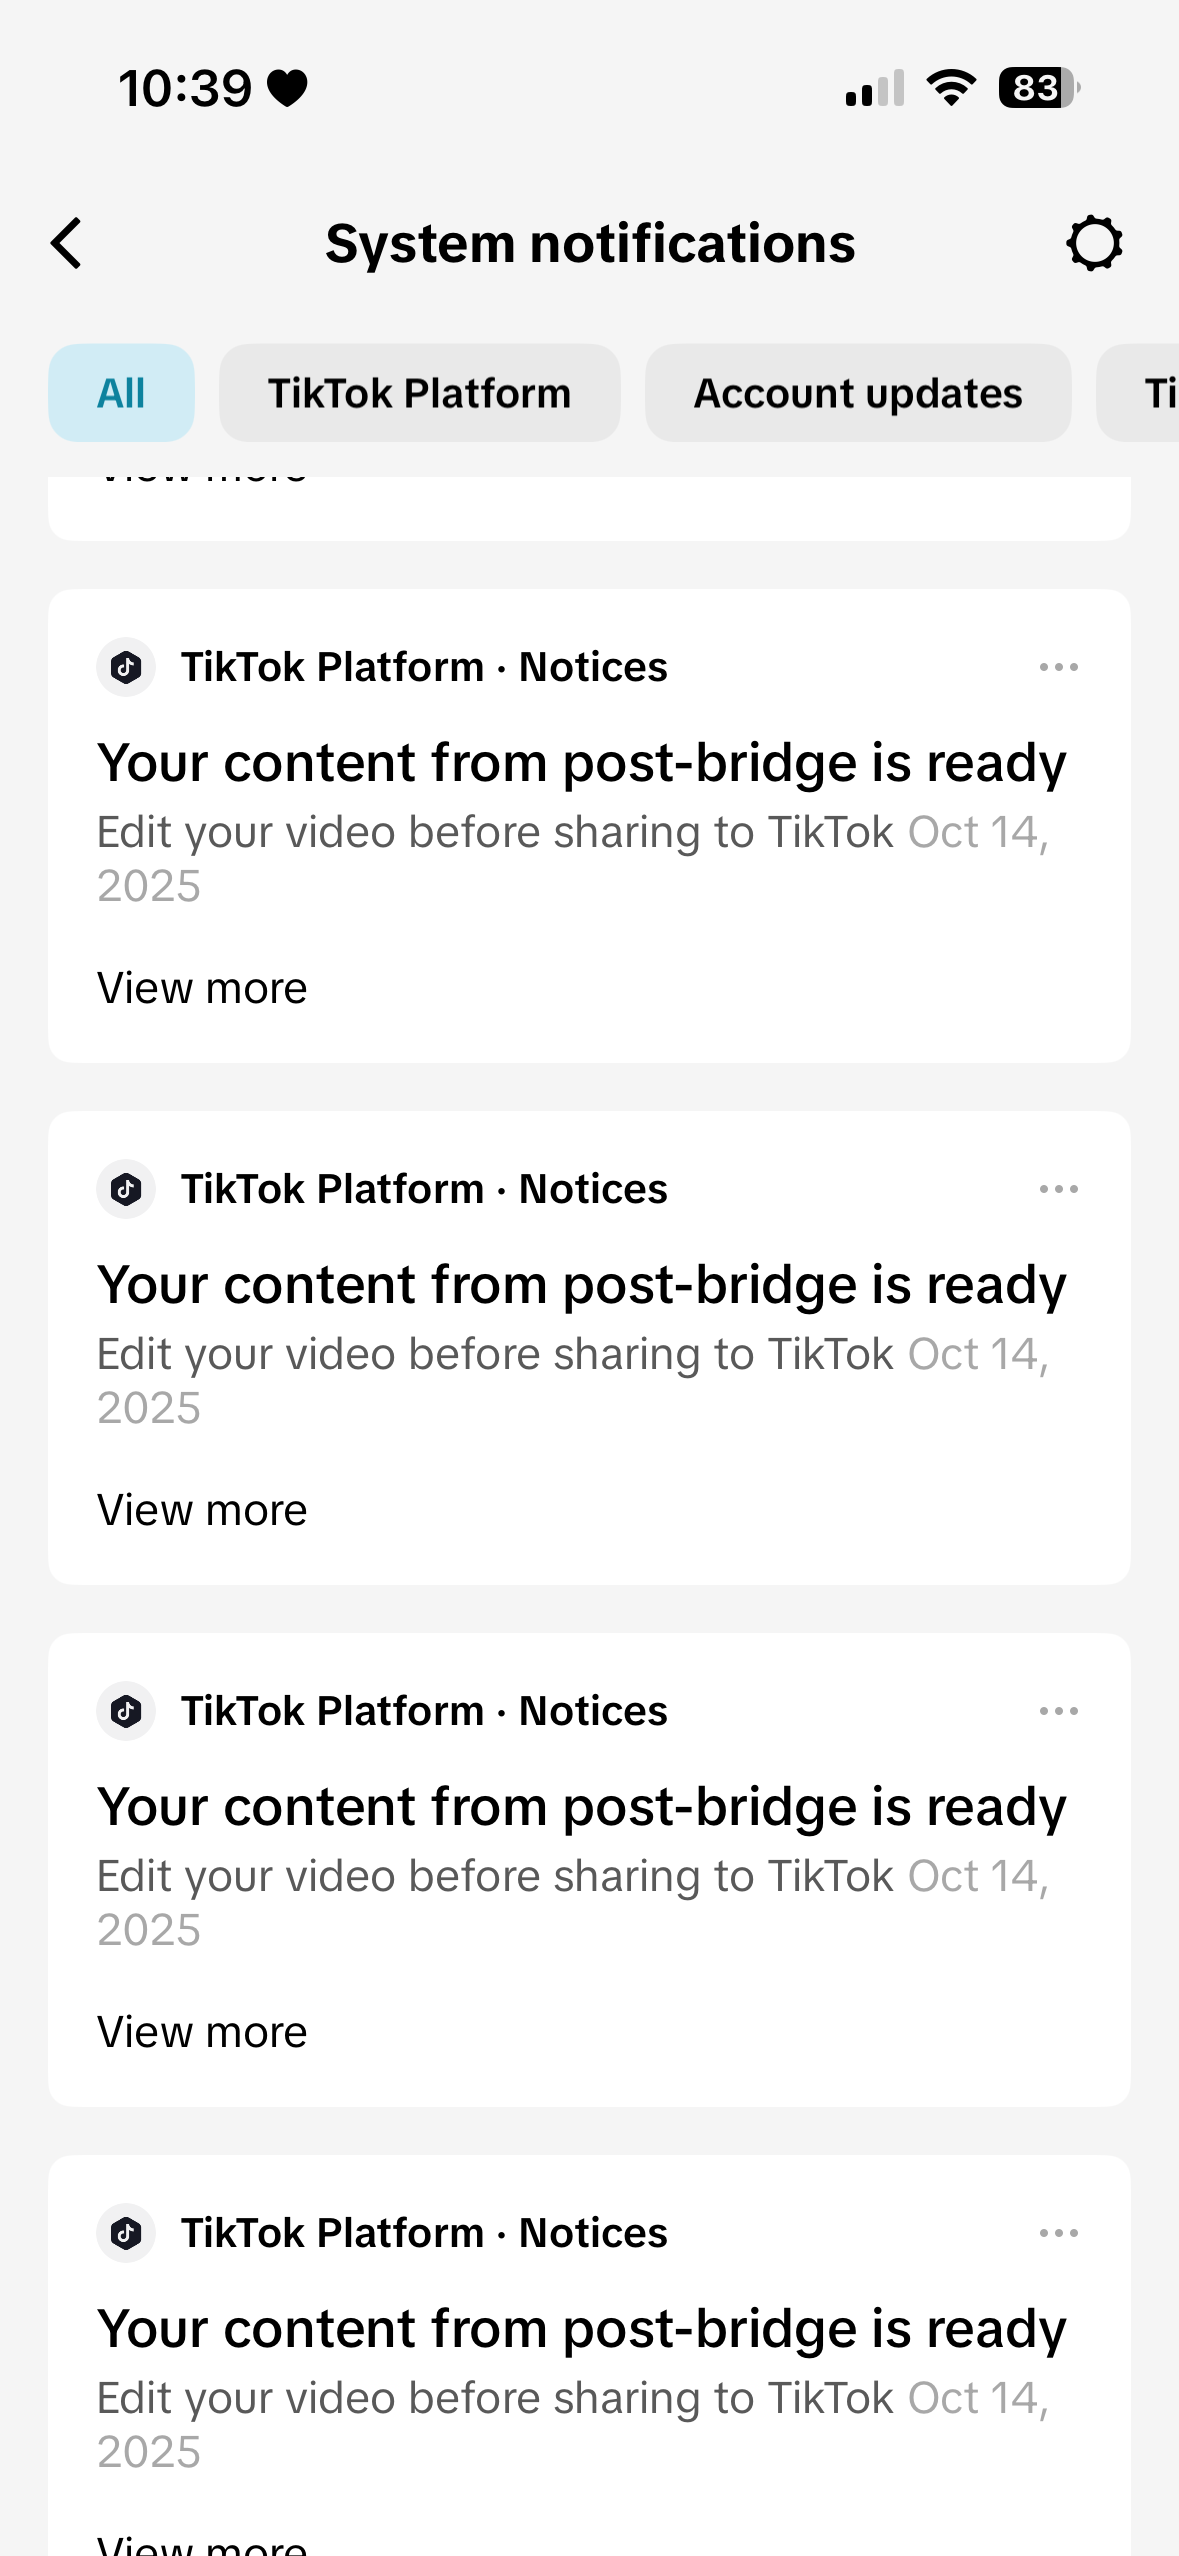Switch to the TikTok Platform tab
The width and height of the screenshot is (1179, 2556).
pos(419,393)
